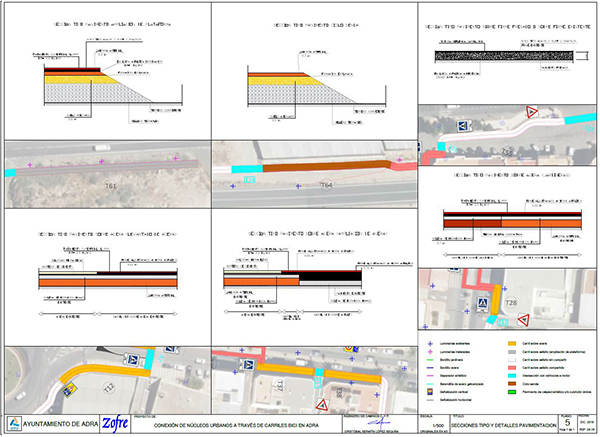Pick the white unshared asphalt legend swatch
600x437 pixels.
tap(512, 360)
